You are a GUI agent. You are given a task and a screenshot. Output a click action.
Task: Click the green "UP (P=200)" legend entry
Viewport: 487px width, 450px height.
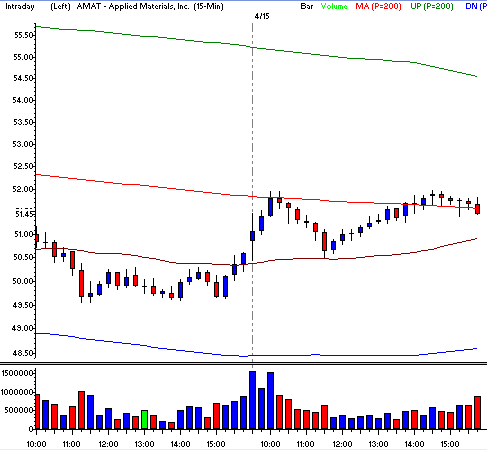tap(432, 6)
